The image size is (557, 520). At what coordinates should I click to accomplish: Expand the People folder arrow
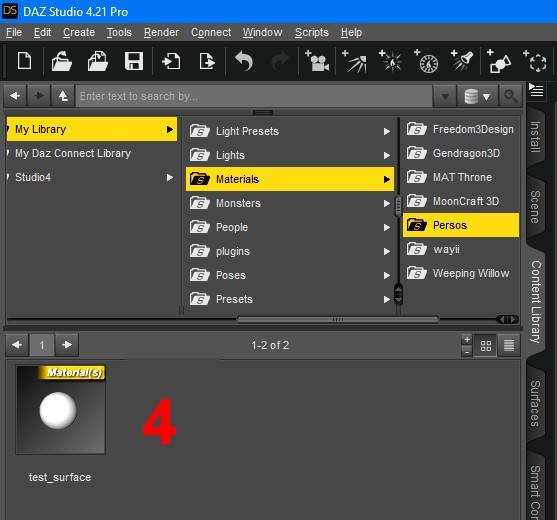[x=387, y=227]
